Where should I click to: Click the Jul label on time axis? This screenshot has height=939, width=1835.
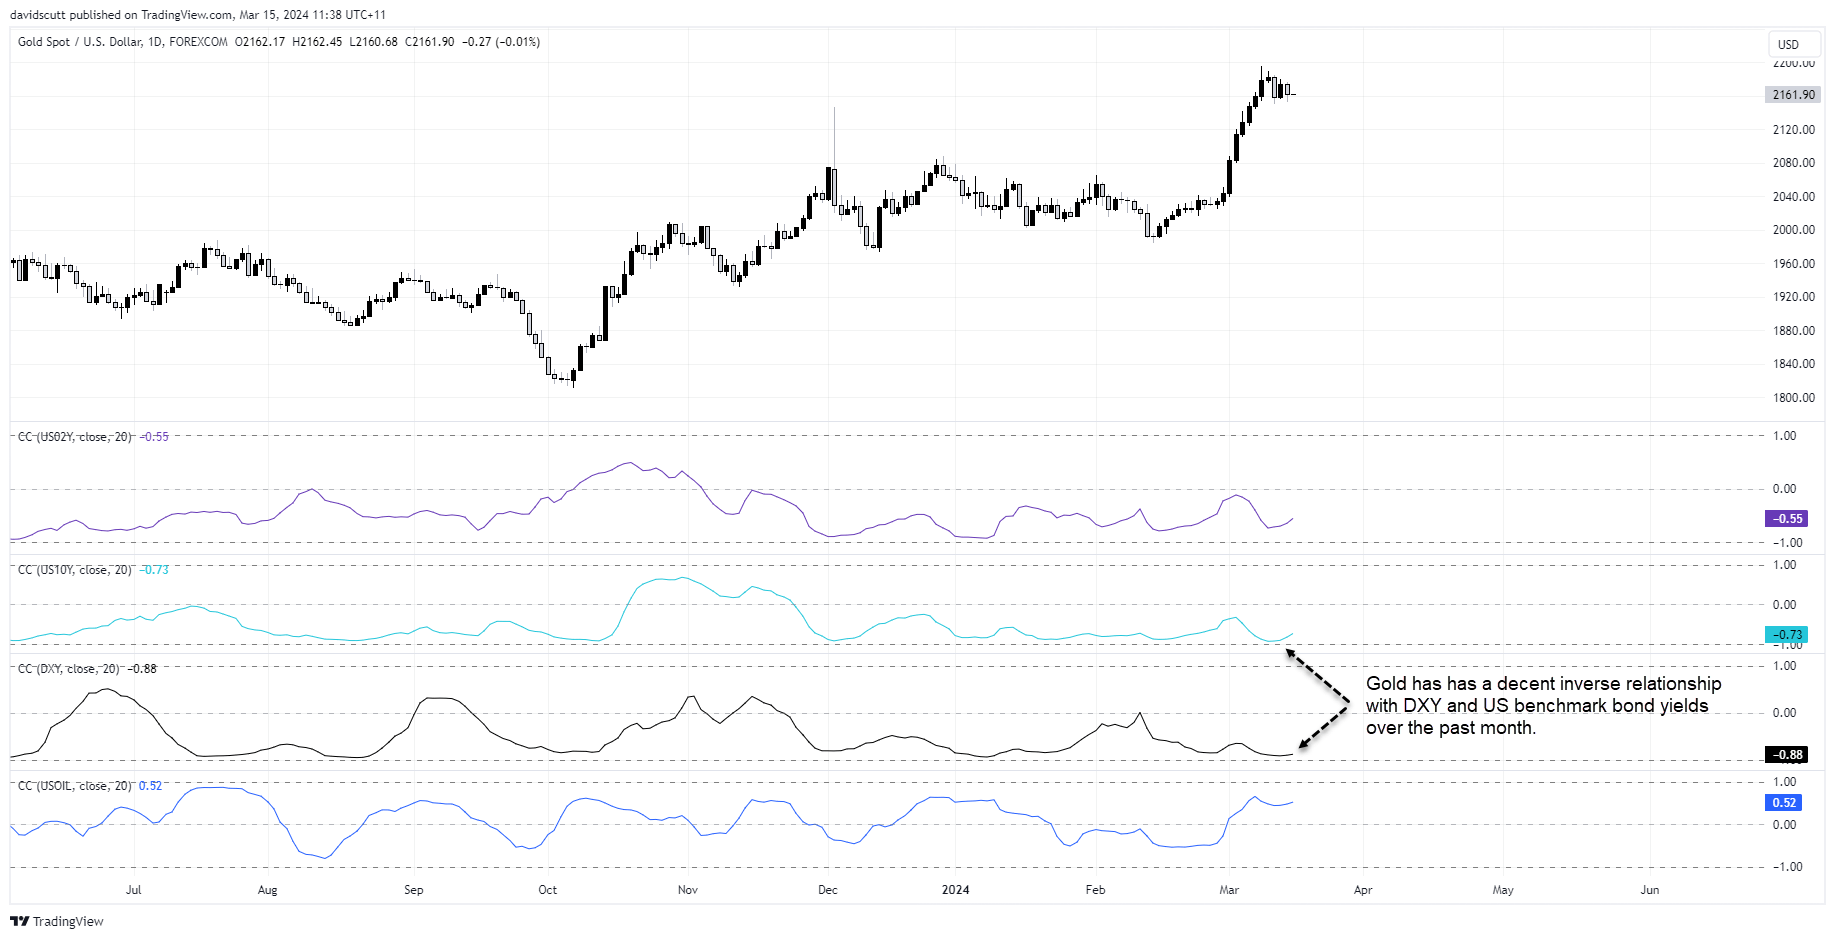pyautogui.click(x=134, y=890)
